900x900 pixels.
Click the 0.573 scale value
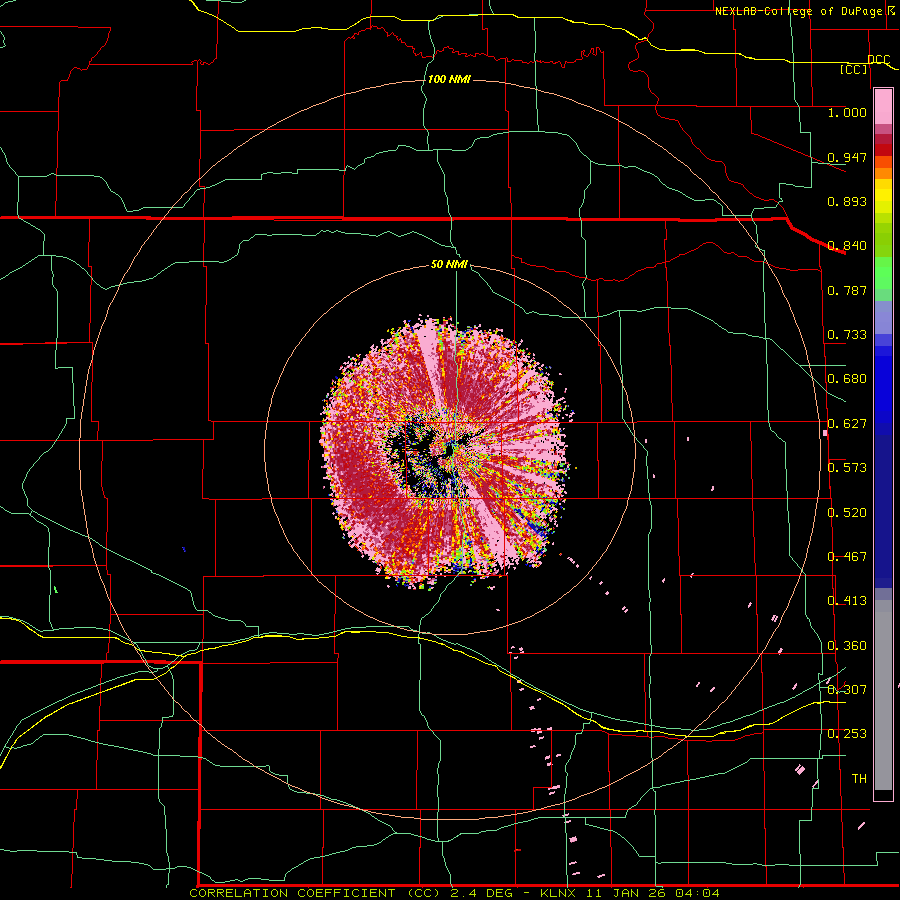coord(847,468)
